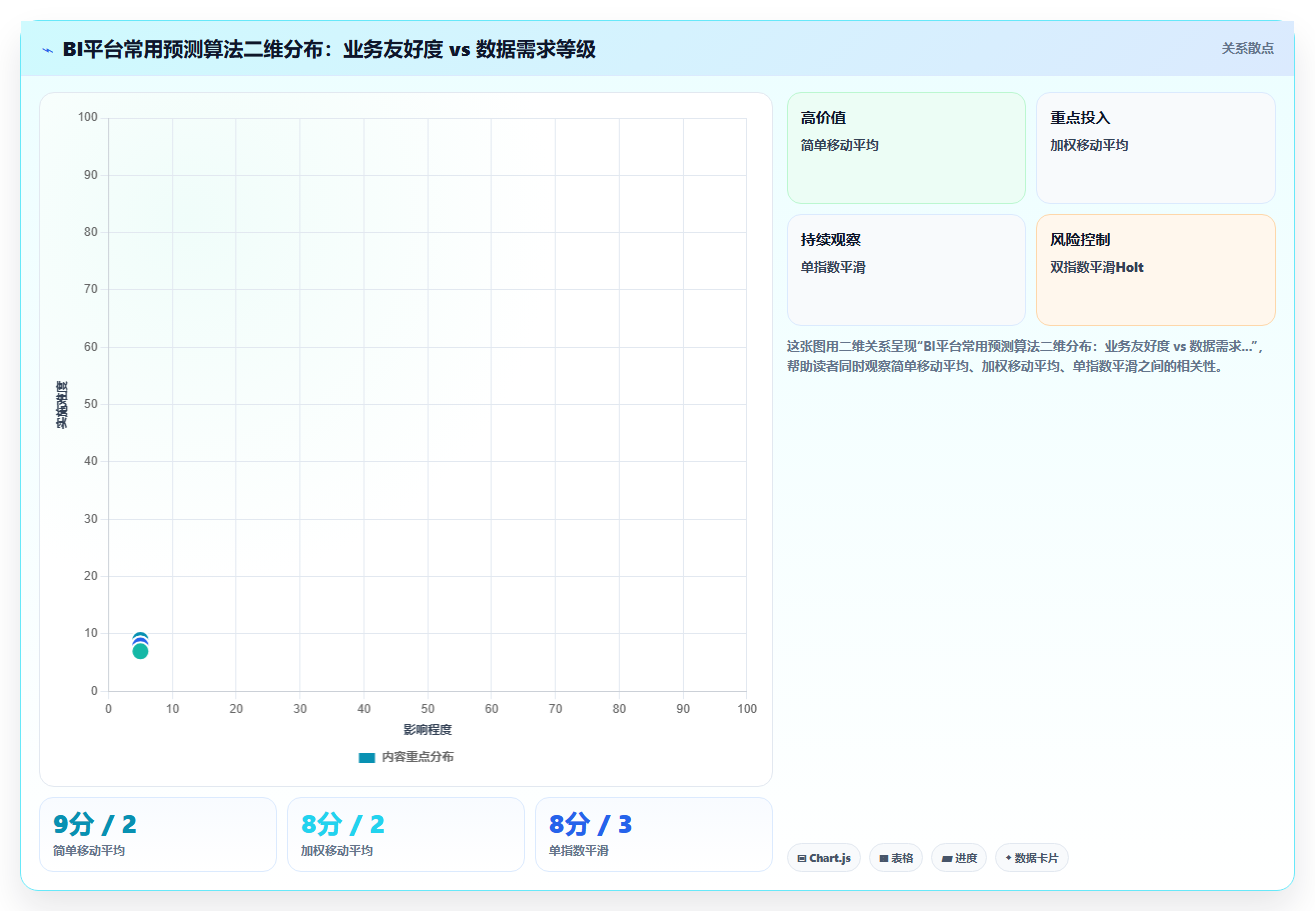Viewport: 1315px width, 911px height.
Task: Click the green scatter point on the chart
Action: click(140, 651)
